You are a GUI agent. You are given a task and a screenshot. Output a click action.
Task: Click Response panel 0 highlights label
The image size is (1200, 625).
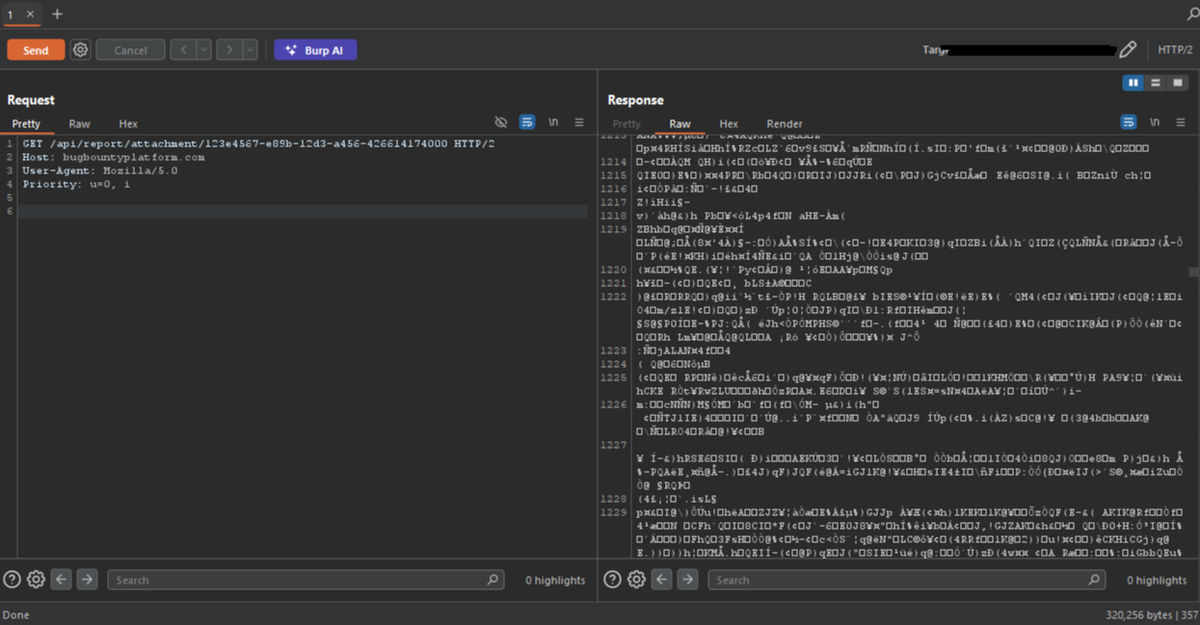pyautogui.click(x=1158, y=580)
